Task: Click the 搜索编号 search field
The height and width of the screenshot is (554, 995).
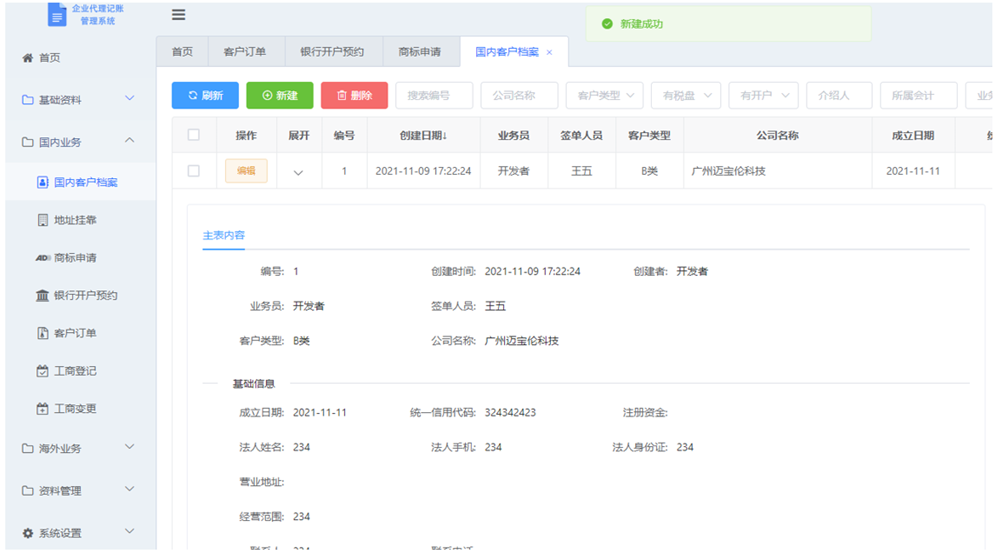Action: [x=434, y=96]
